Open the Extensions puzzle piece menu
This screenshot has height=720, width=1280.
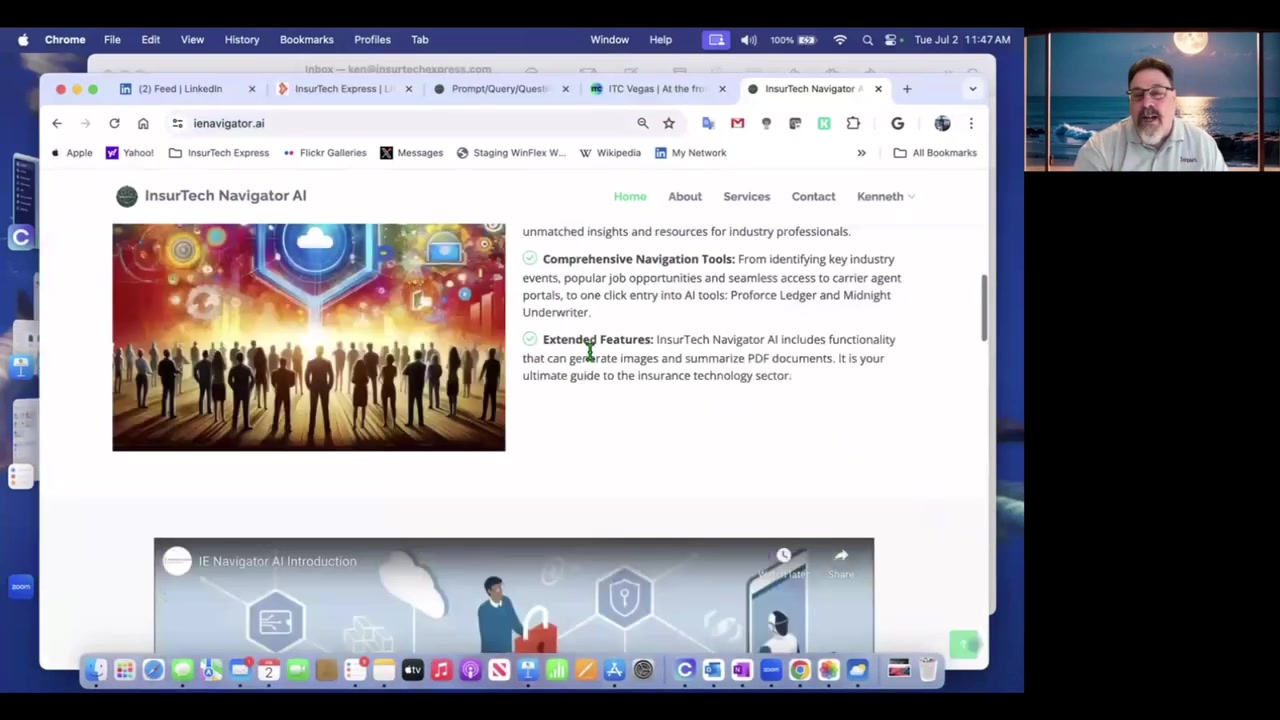853,123
